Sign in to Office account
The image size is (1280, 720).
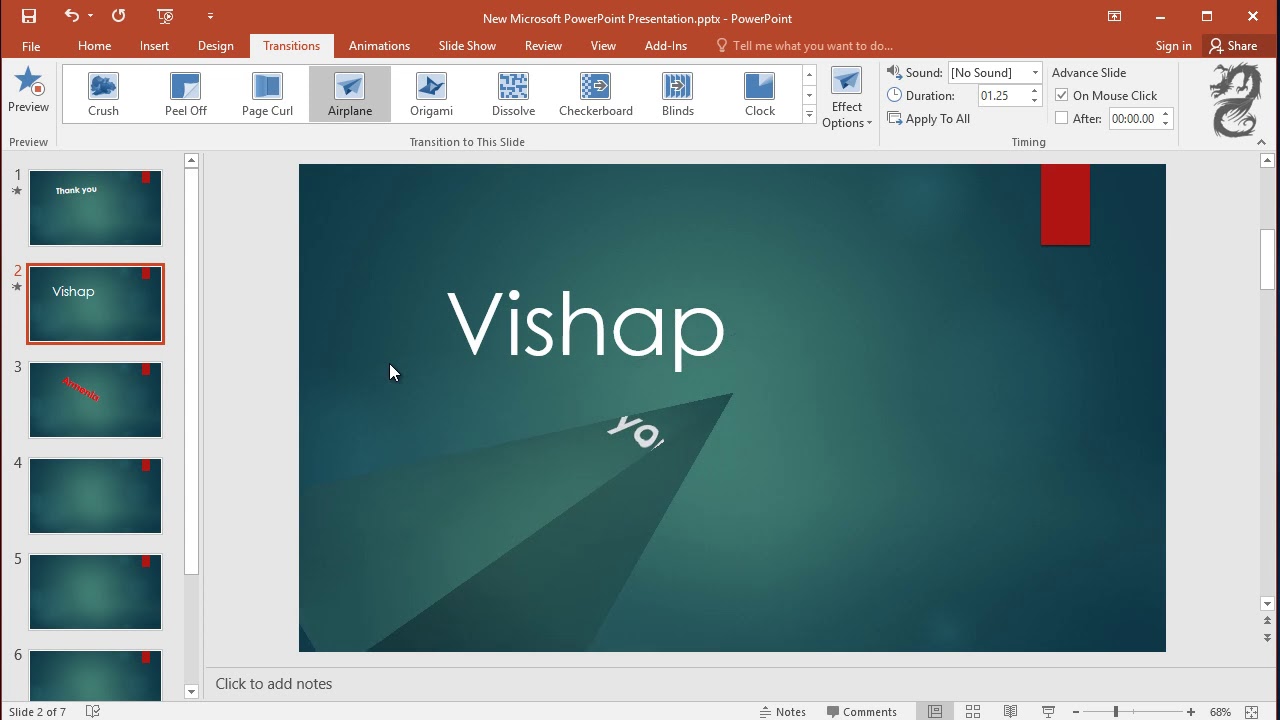[1173, 46]
